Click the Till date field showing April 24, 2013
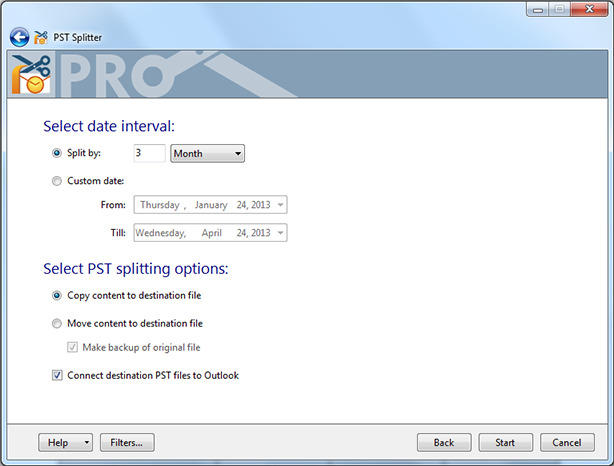Screen dimensions: 614x466 coord(210,233)
